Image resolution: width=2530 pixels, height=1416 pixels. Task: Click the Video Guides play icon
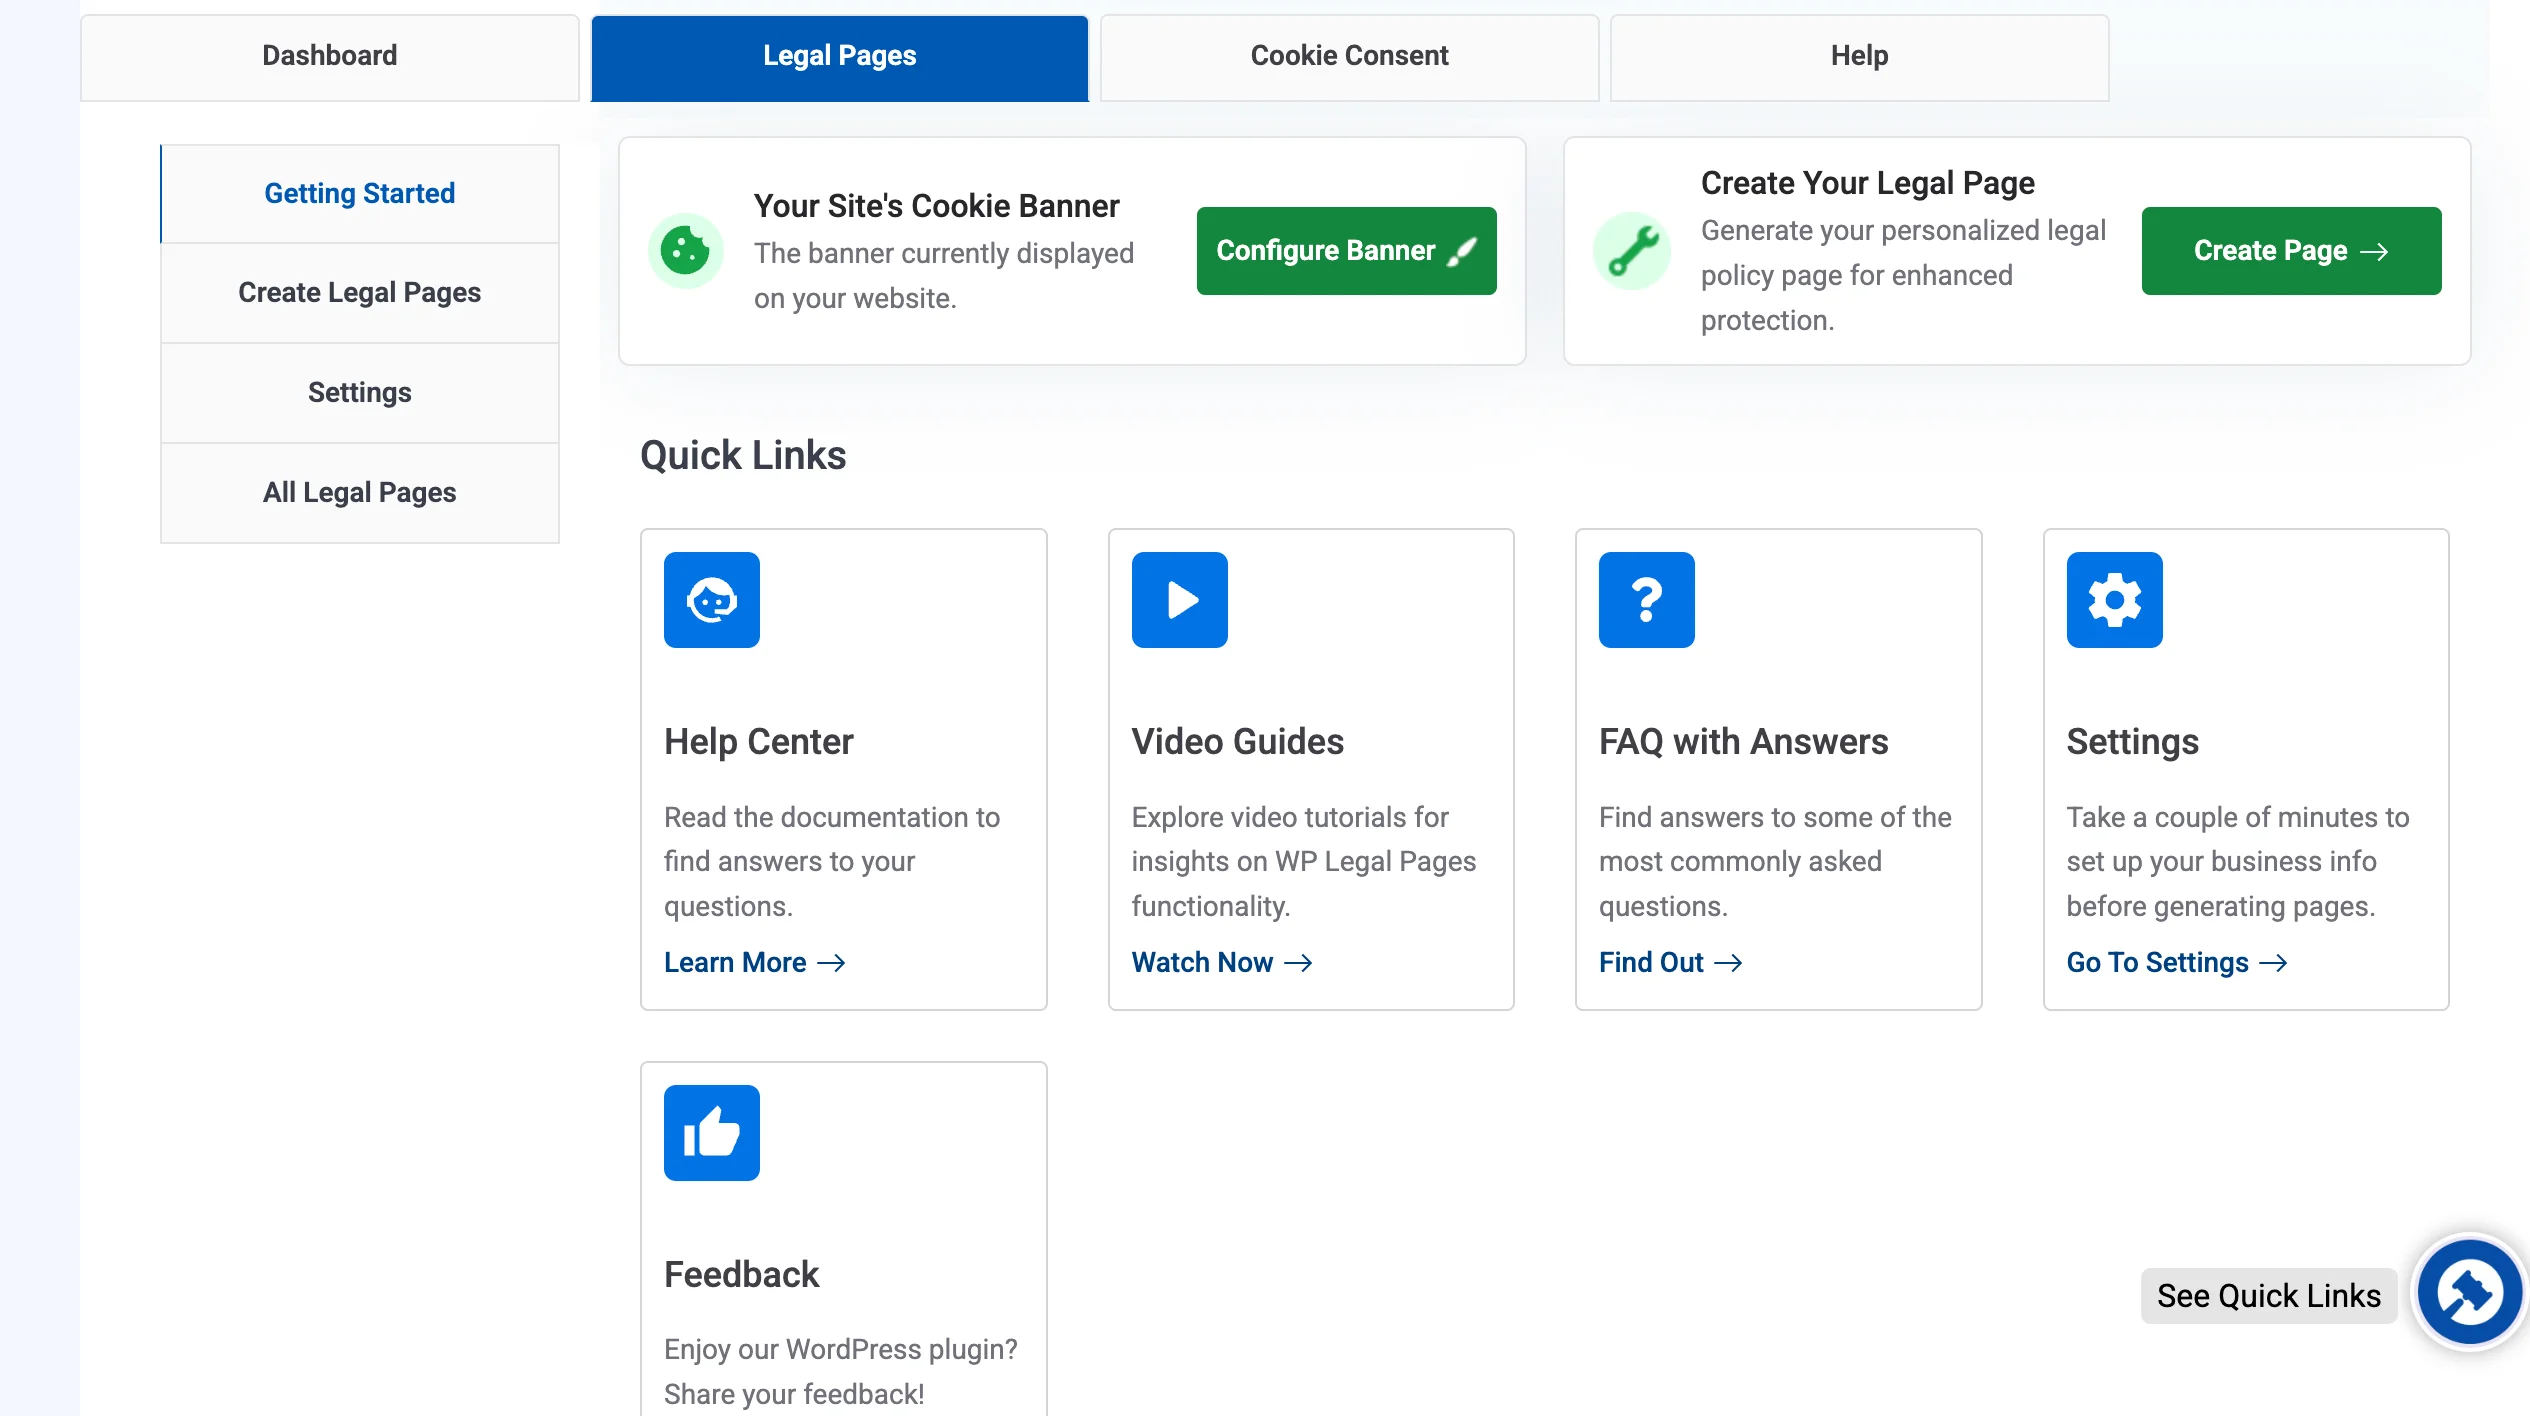tap(1179, 599)
